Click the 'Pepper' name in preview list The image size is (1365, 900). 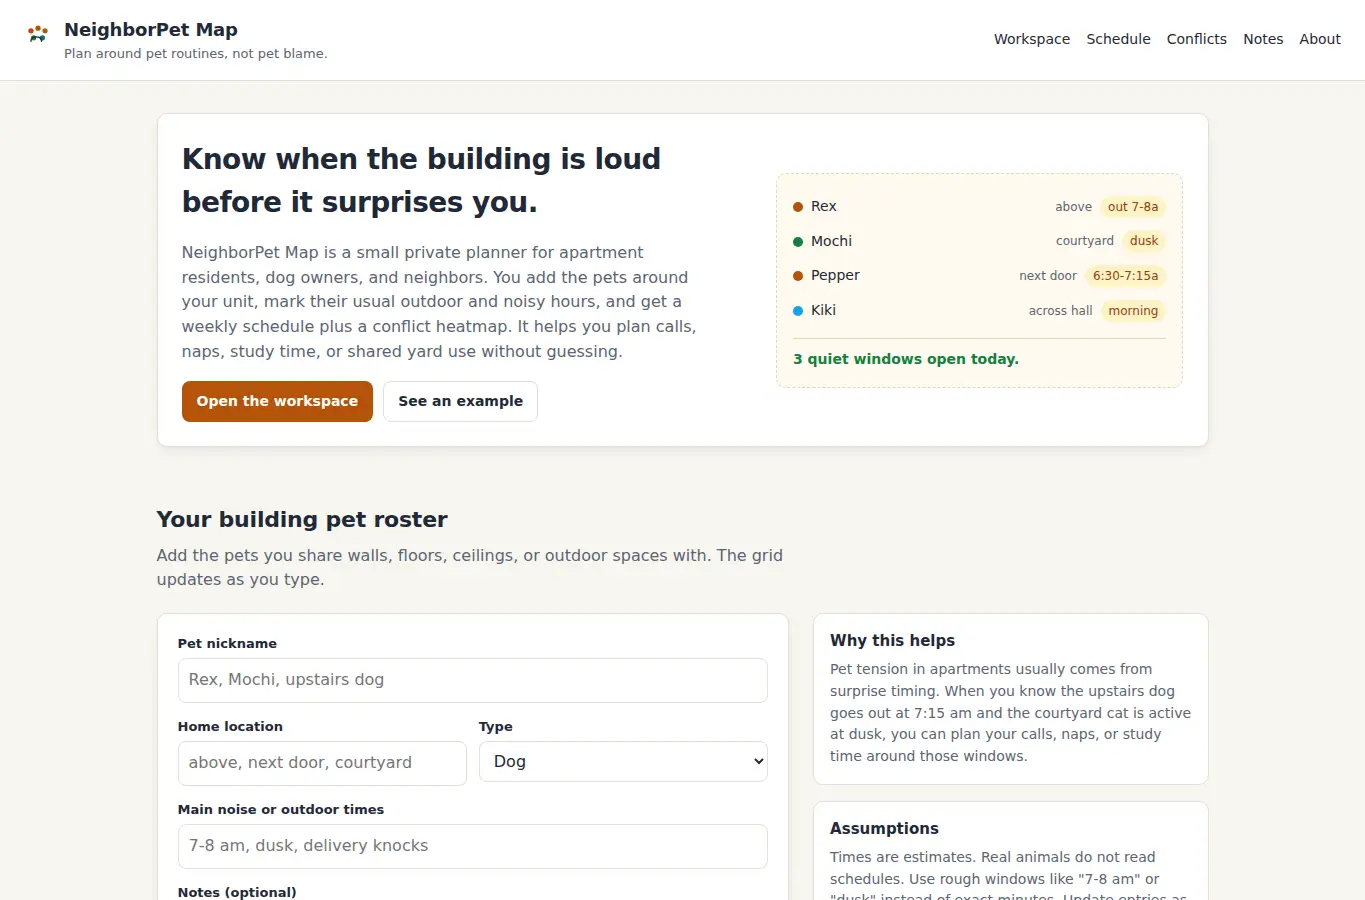coord(835,275)
